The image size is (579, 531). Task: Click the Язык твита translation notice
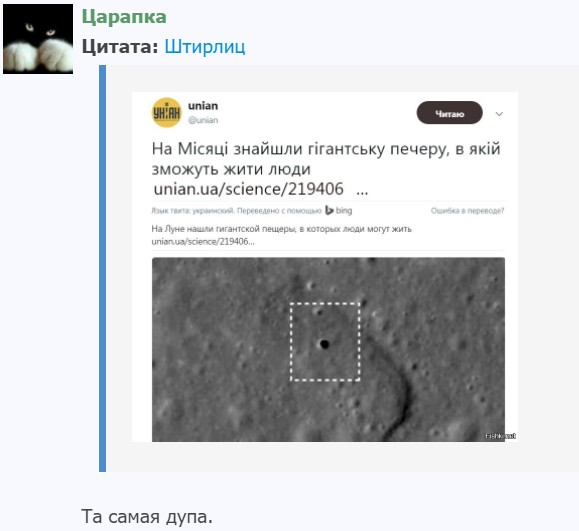pyautogui.click(x=236, y=211)
